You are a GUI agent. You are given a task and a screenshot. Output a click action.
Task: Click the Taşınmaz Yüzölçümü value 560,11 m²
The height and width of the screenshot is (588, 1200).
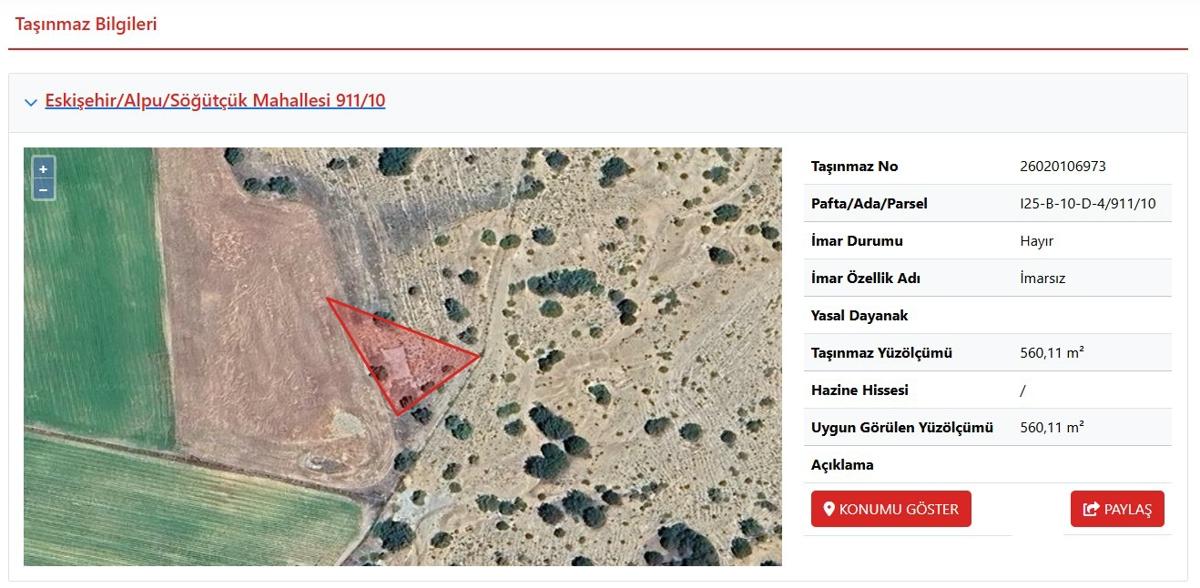(1053, 352)
